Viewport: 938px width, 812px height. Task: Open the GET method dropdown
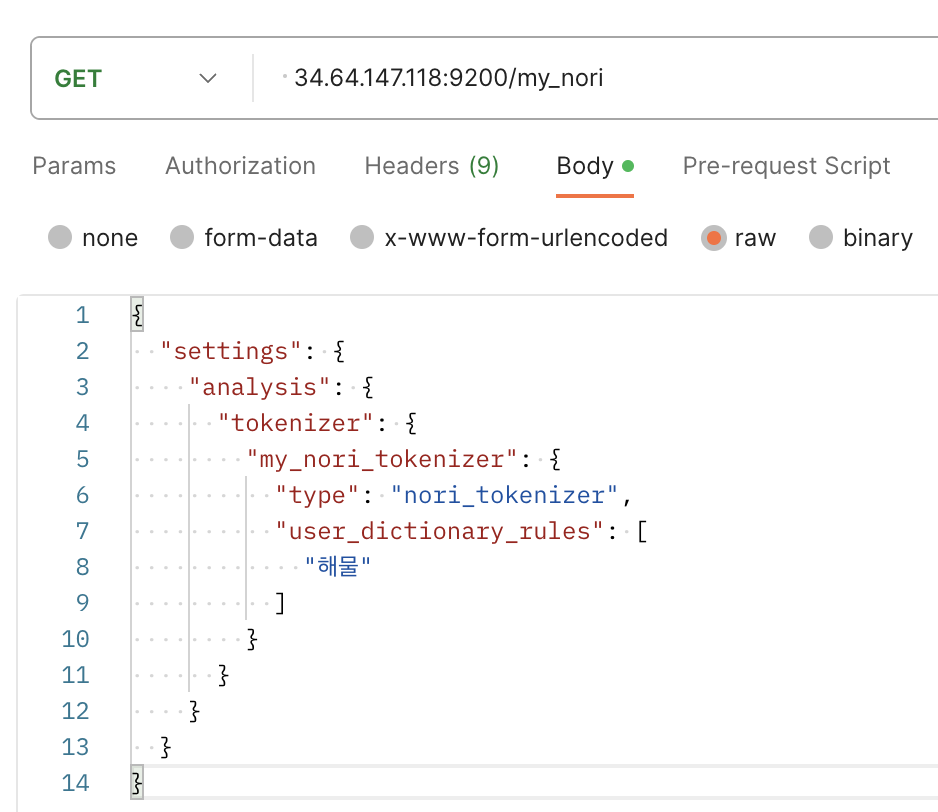(135, 78)
